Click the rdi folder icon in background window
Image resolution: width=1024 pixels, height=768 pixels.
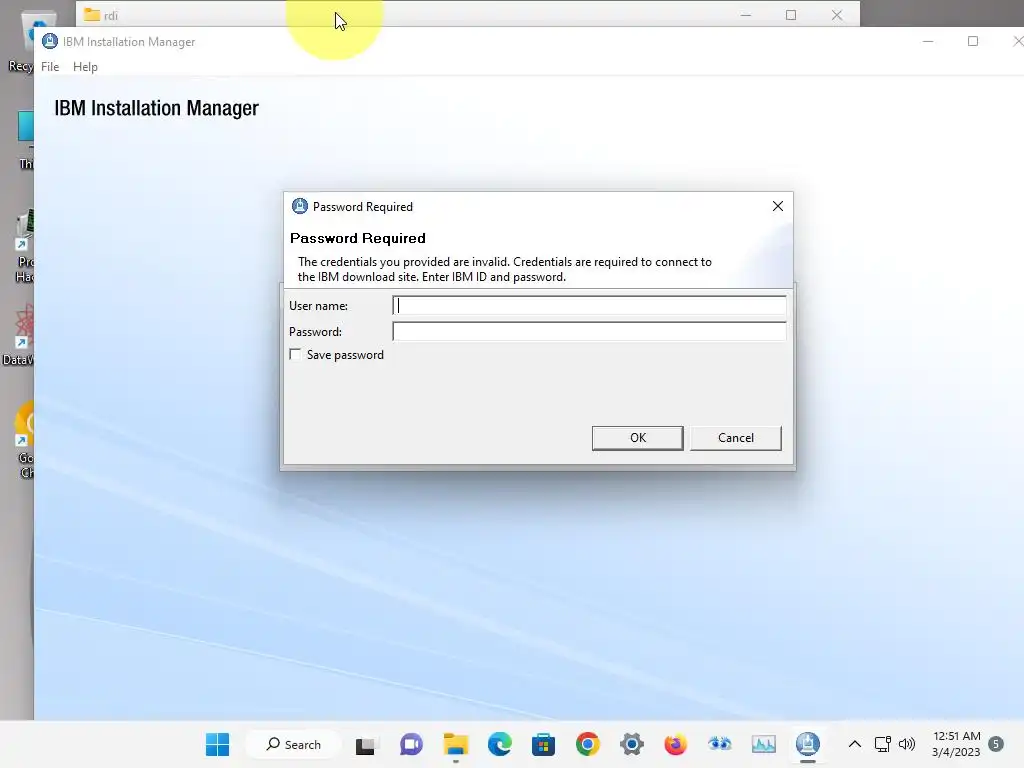click(92, 14)
